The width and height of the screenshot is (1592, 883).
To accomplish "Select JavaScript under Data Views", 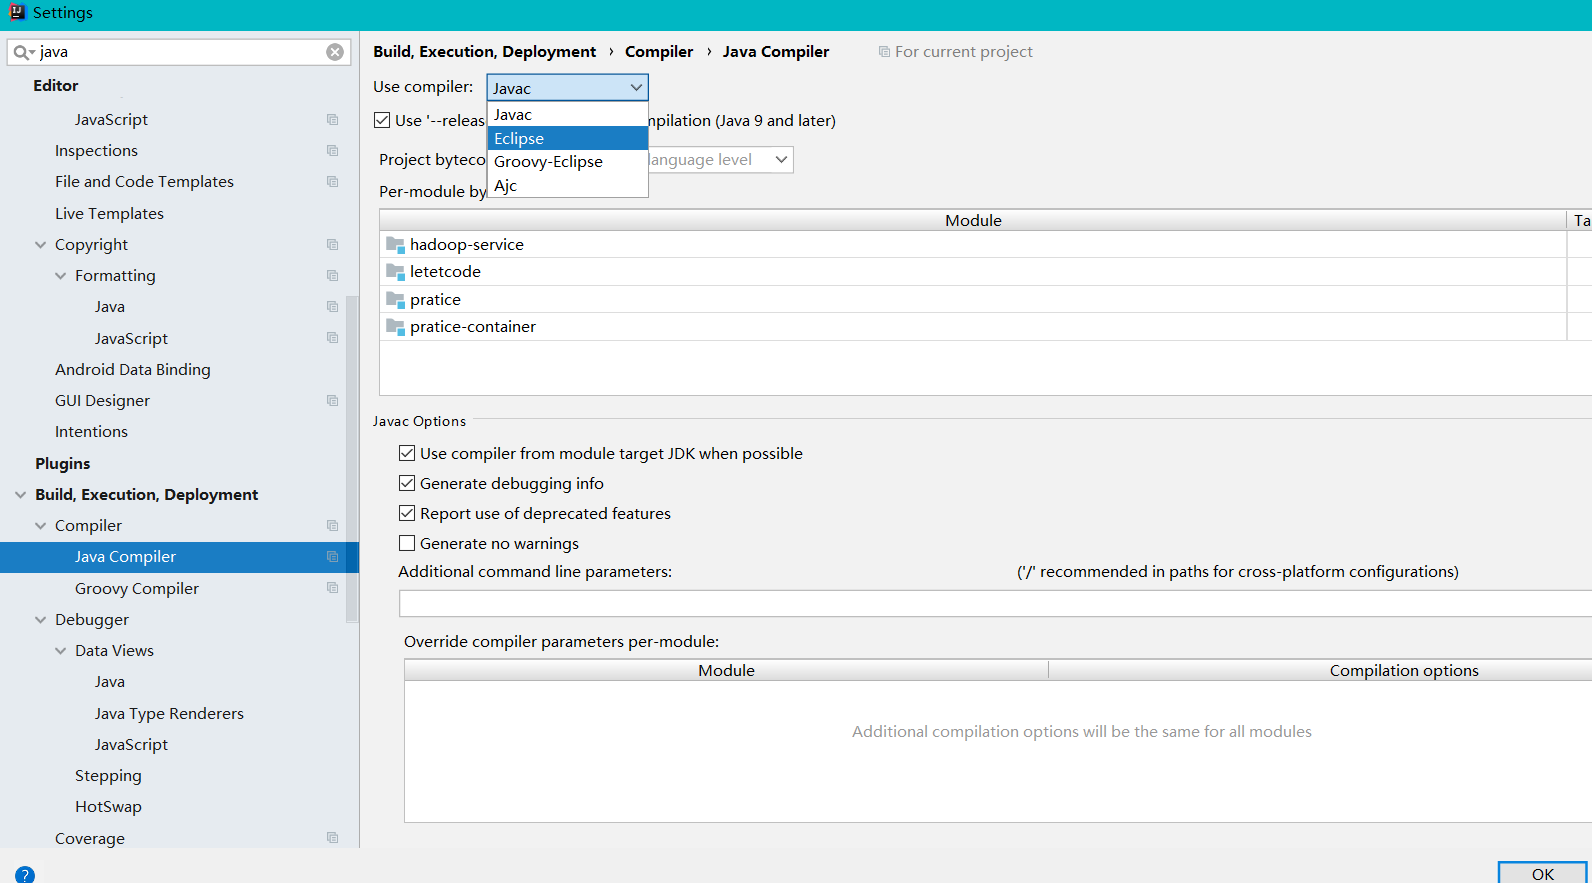I will [x=131, y=744].
